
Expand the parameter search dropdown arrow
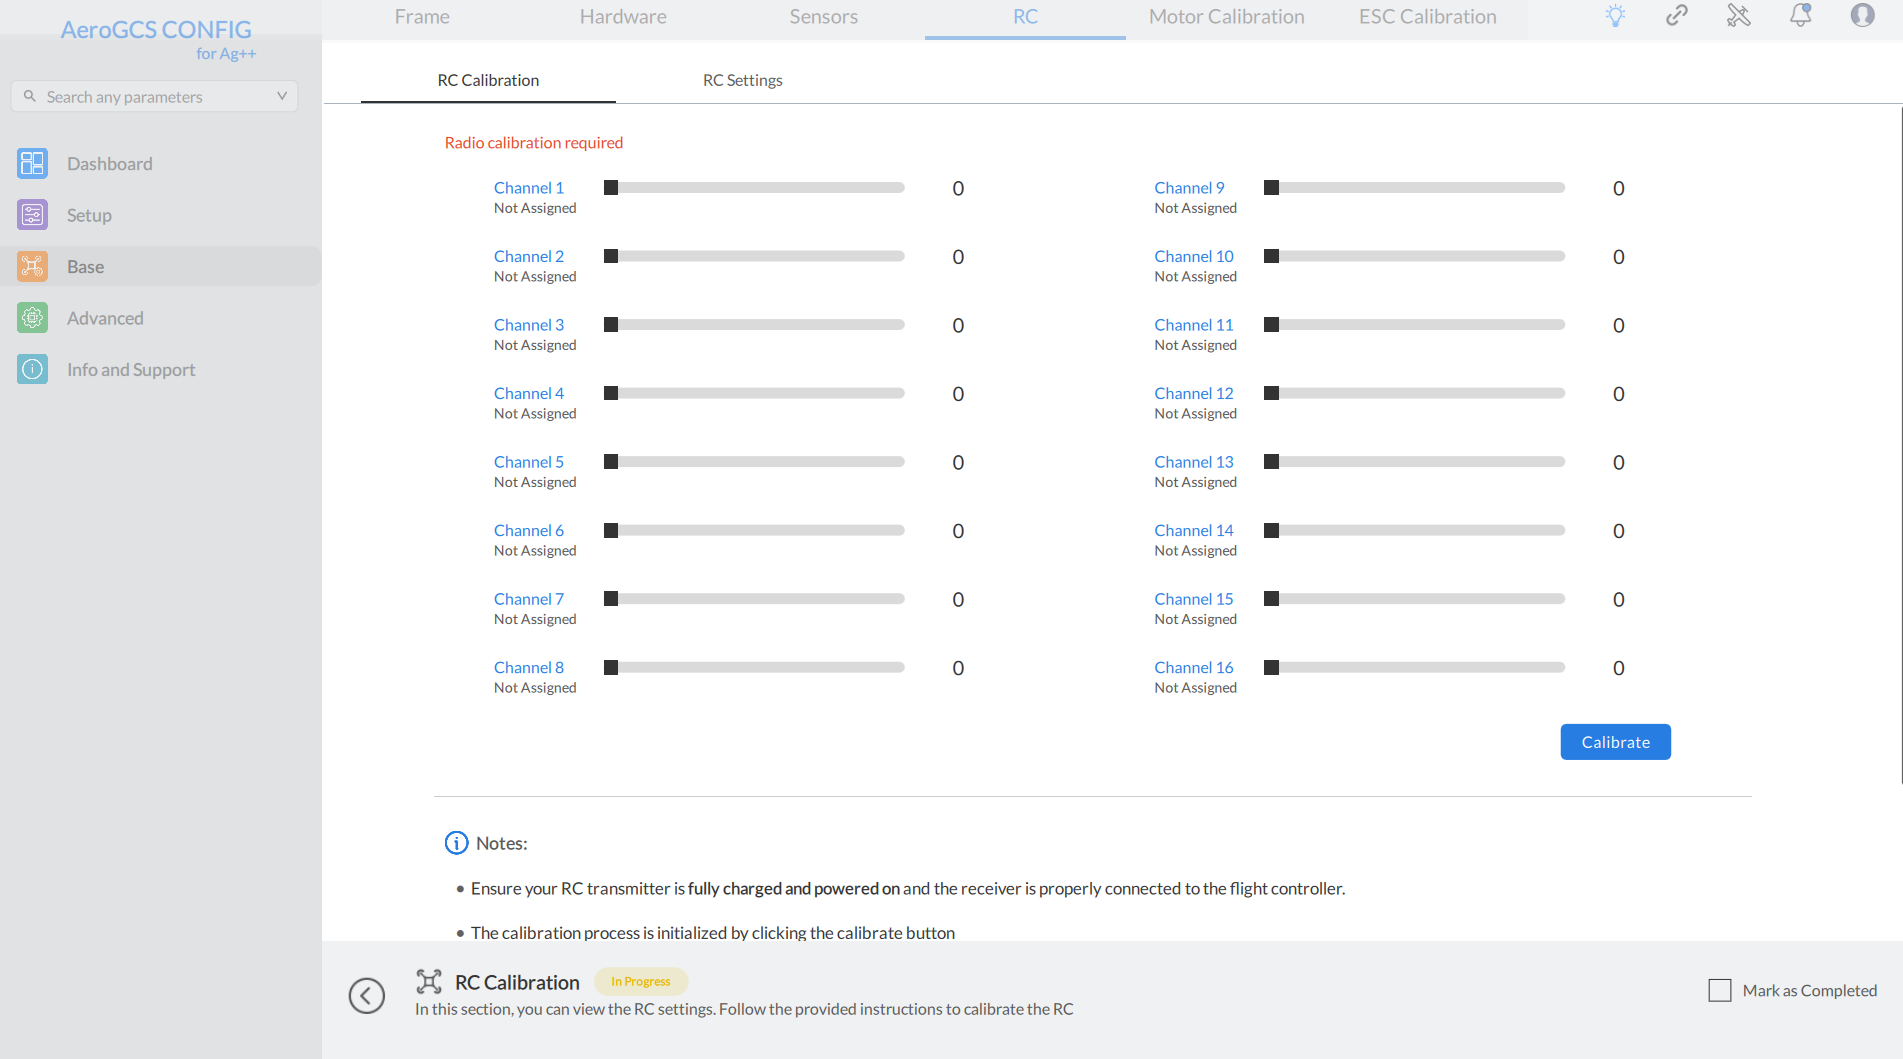tap(282, 96)
